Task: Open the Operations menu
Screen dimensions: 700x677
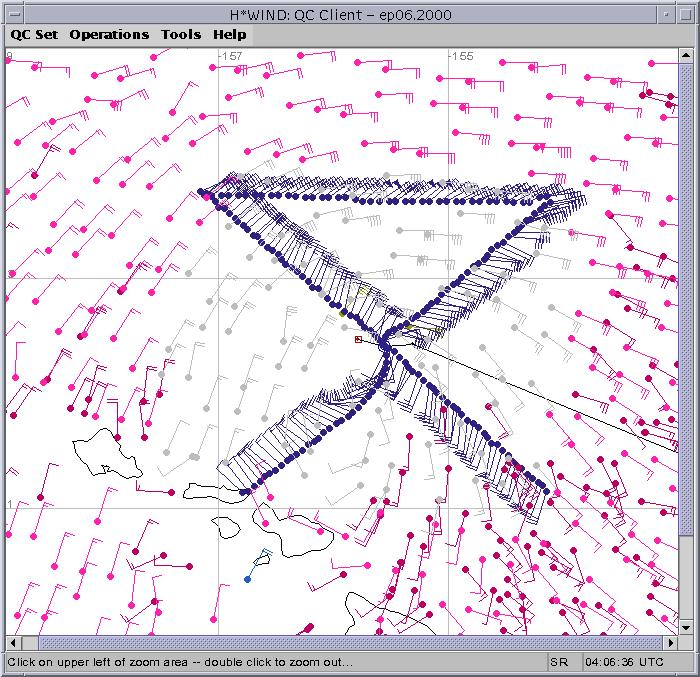Action: coord(109,34)
